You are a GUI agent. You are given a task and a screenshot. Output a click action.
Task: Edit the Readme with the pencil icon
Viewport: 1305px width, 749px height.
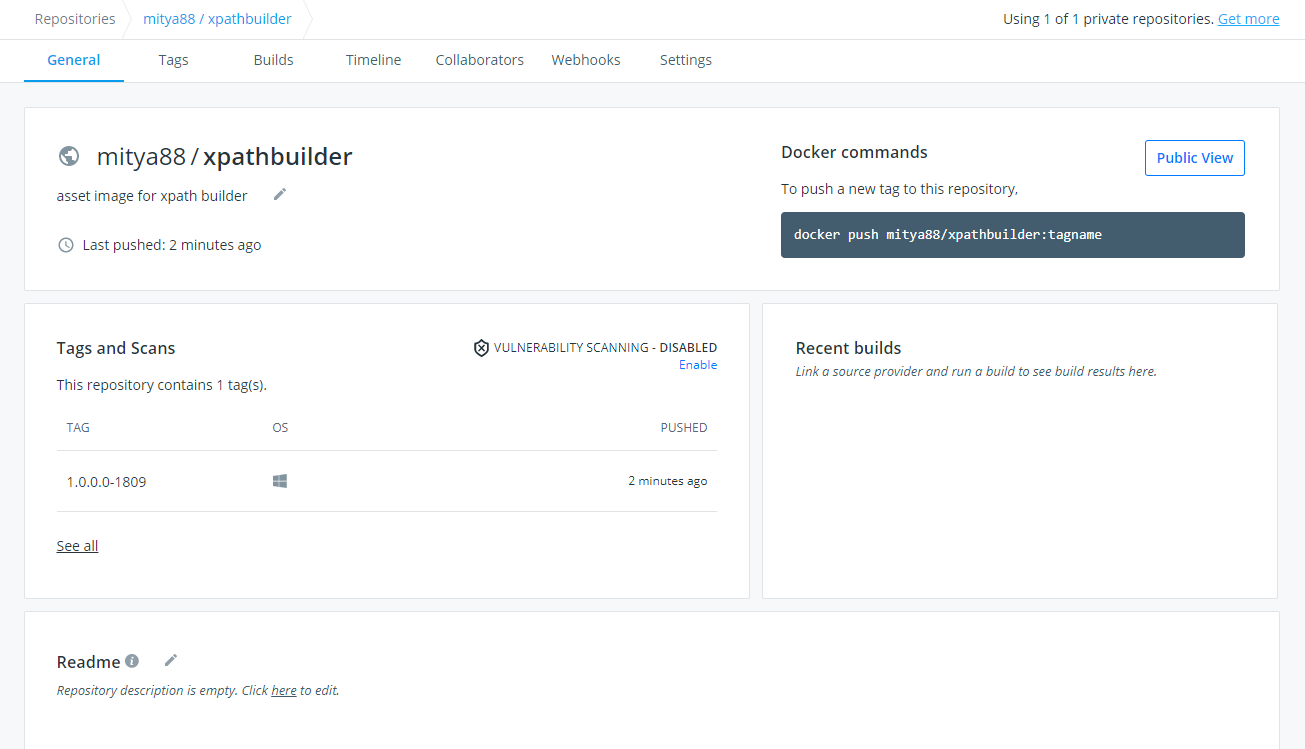(170, 660)
